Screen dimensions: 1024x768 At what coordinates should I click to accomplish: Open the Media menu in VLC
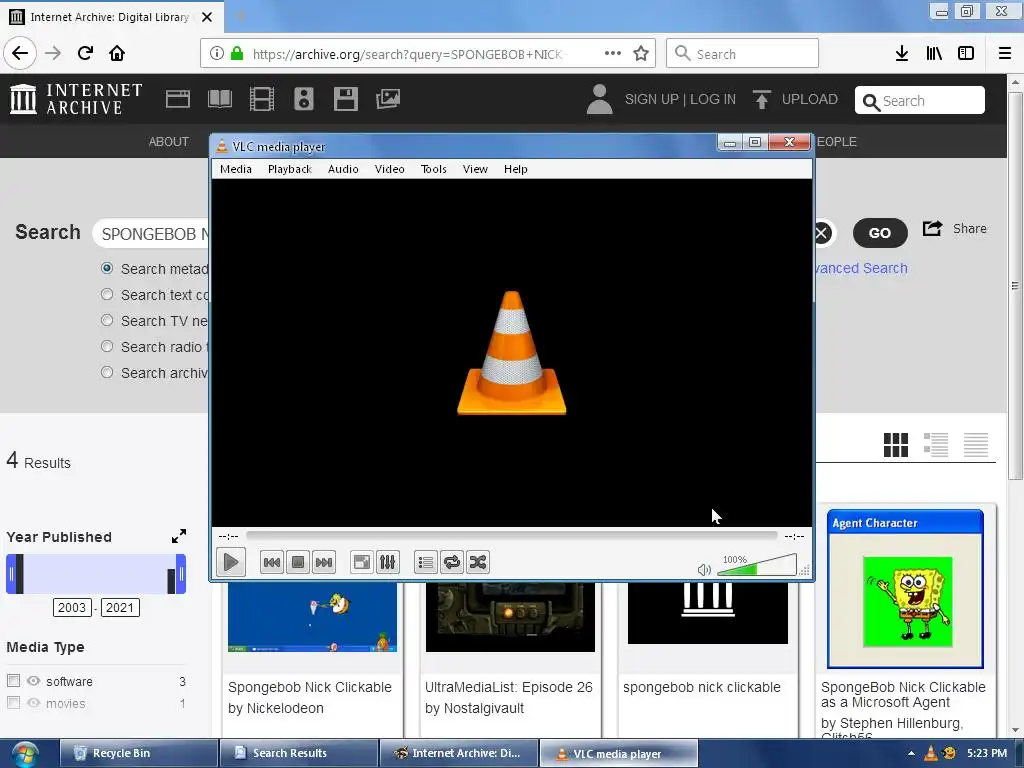coord(236,169)
